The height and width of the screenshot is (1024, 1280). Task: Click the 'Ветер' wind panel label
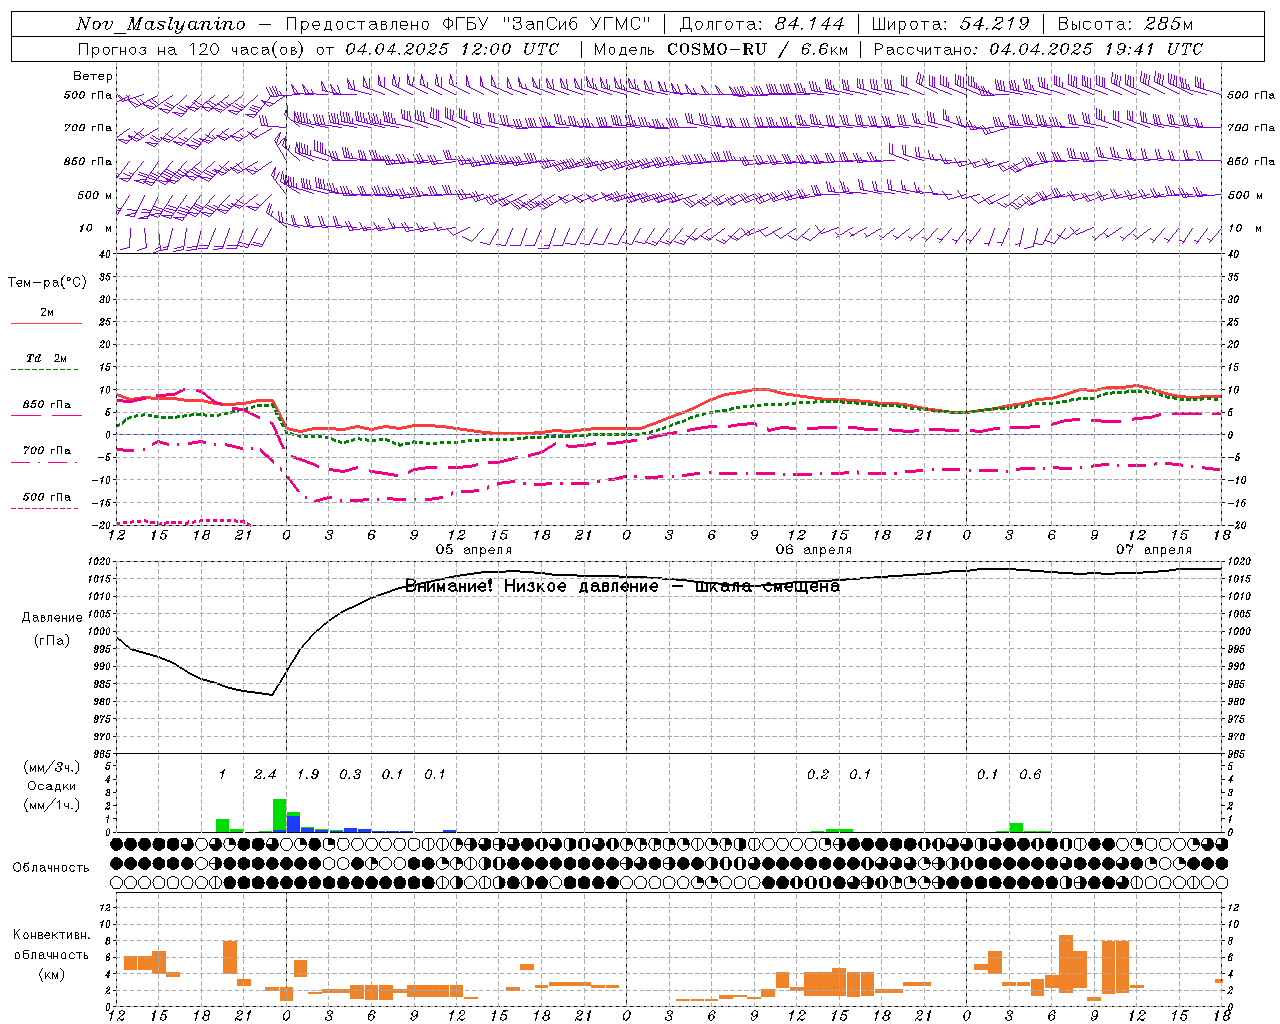click(x=93, y=76)
